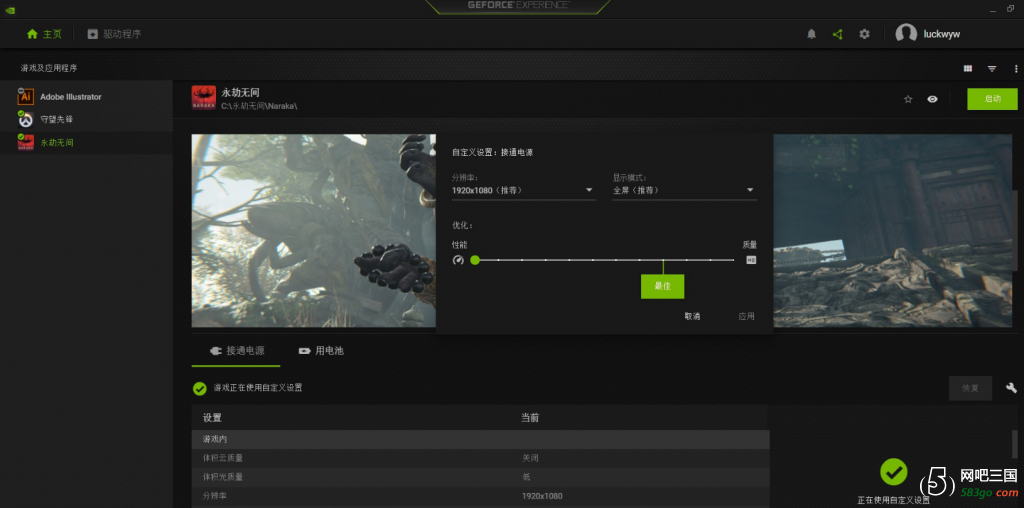Open custom settings wrench icon
Screen dimensions: 1024x508
point(1012,388)
